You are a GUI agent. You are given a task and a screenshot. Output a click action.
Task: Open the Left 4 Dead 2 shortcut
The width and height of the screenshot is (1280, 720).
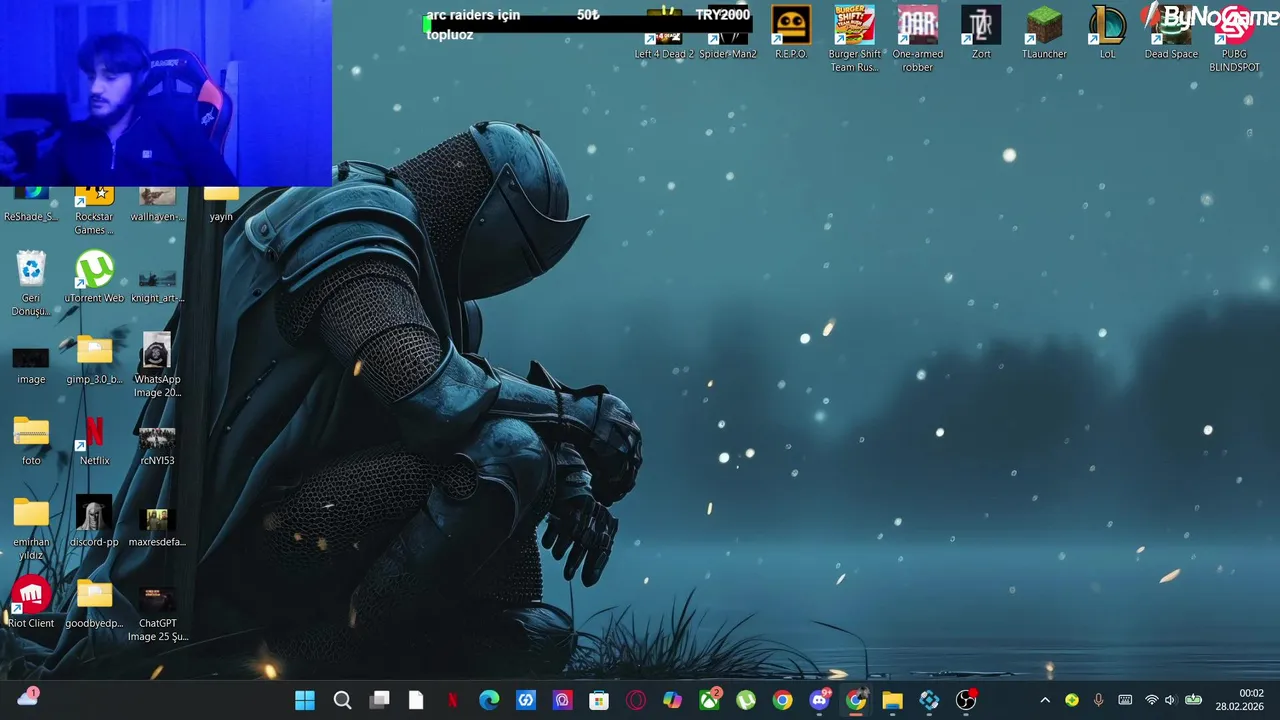click(x=664, y=33)
